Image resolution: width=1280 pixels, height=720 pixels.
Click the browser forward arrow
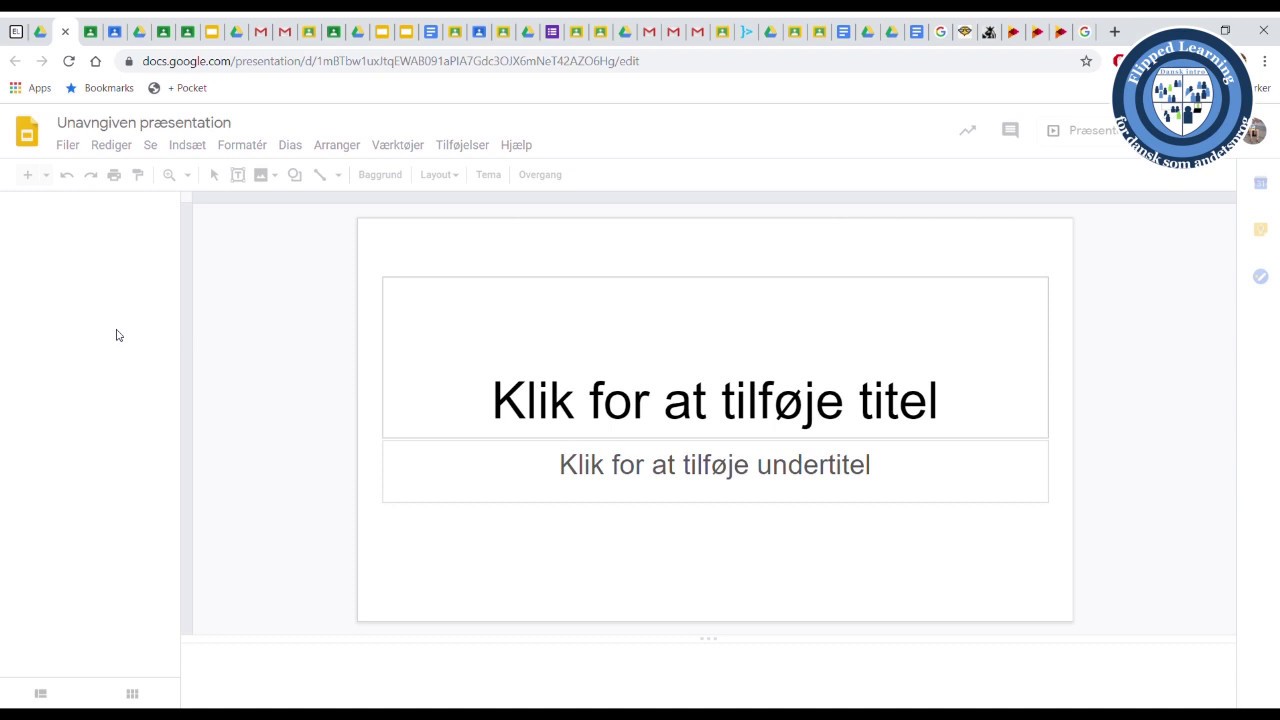pos(42,61)
